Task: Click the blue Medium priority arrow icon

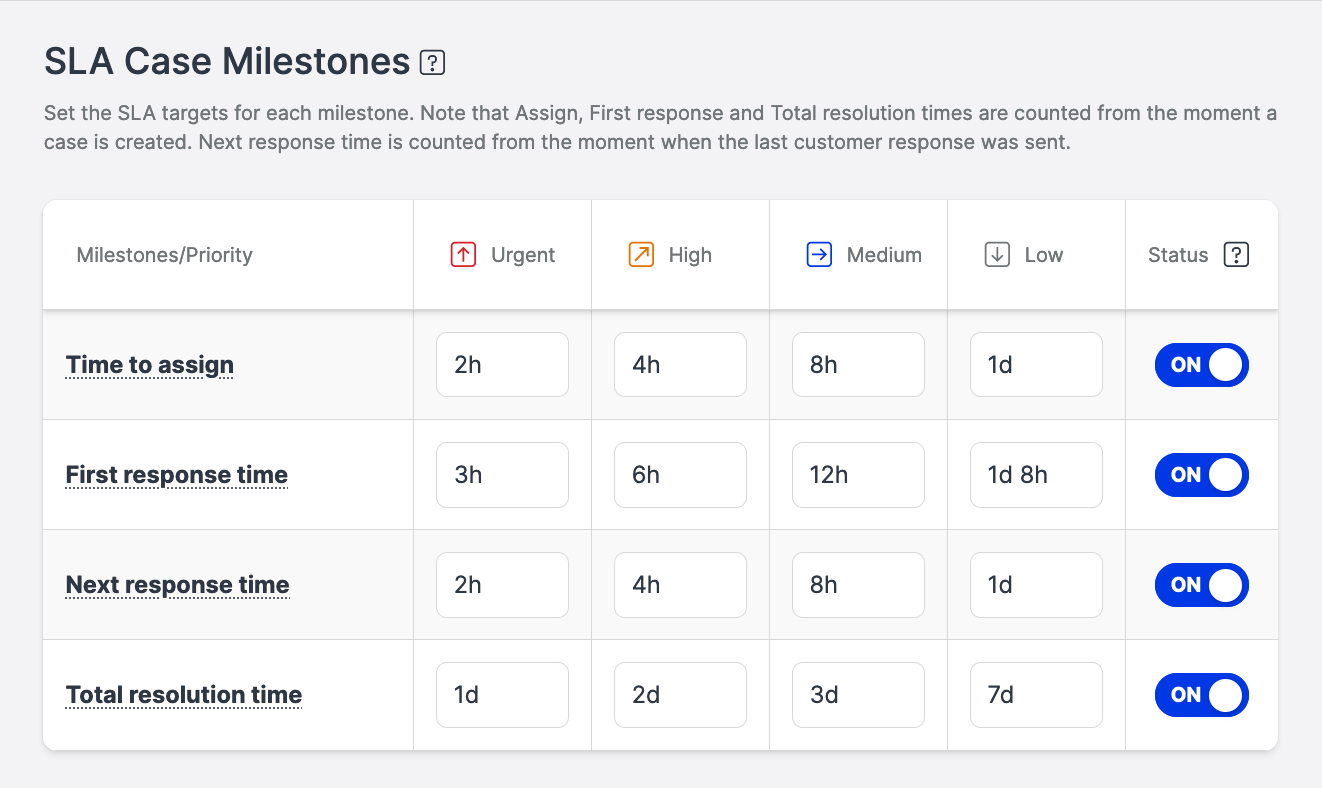Action: click(819, 255)
